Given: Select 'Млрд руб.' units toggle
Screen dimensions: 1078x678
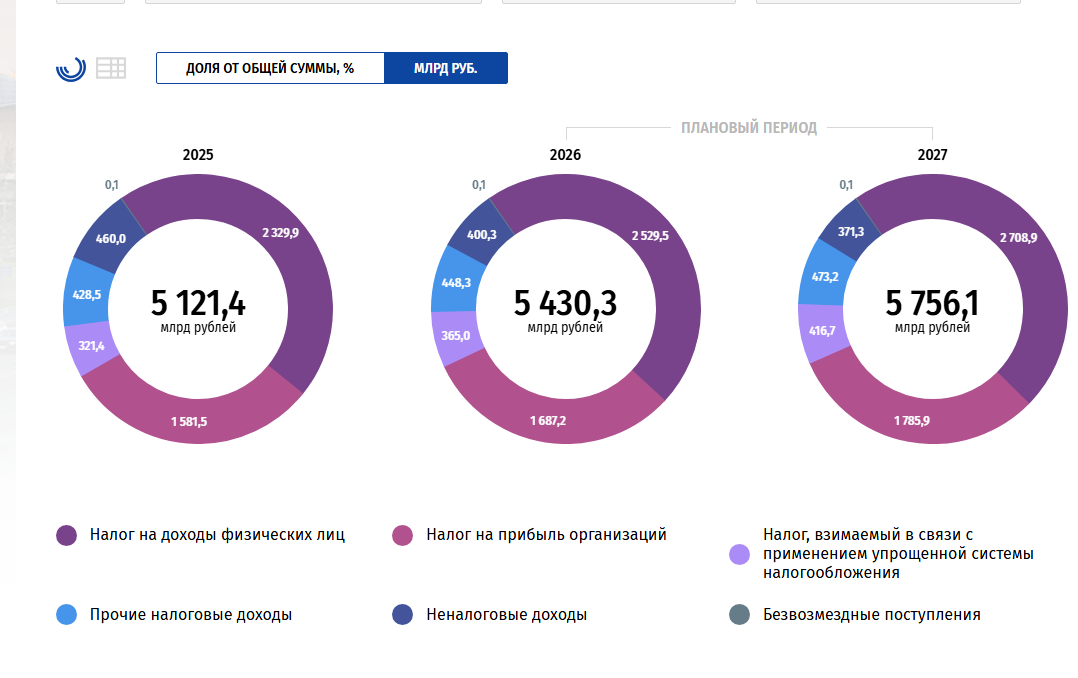Looking at the screenshot, I should click(x=446, y=68).
